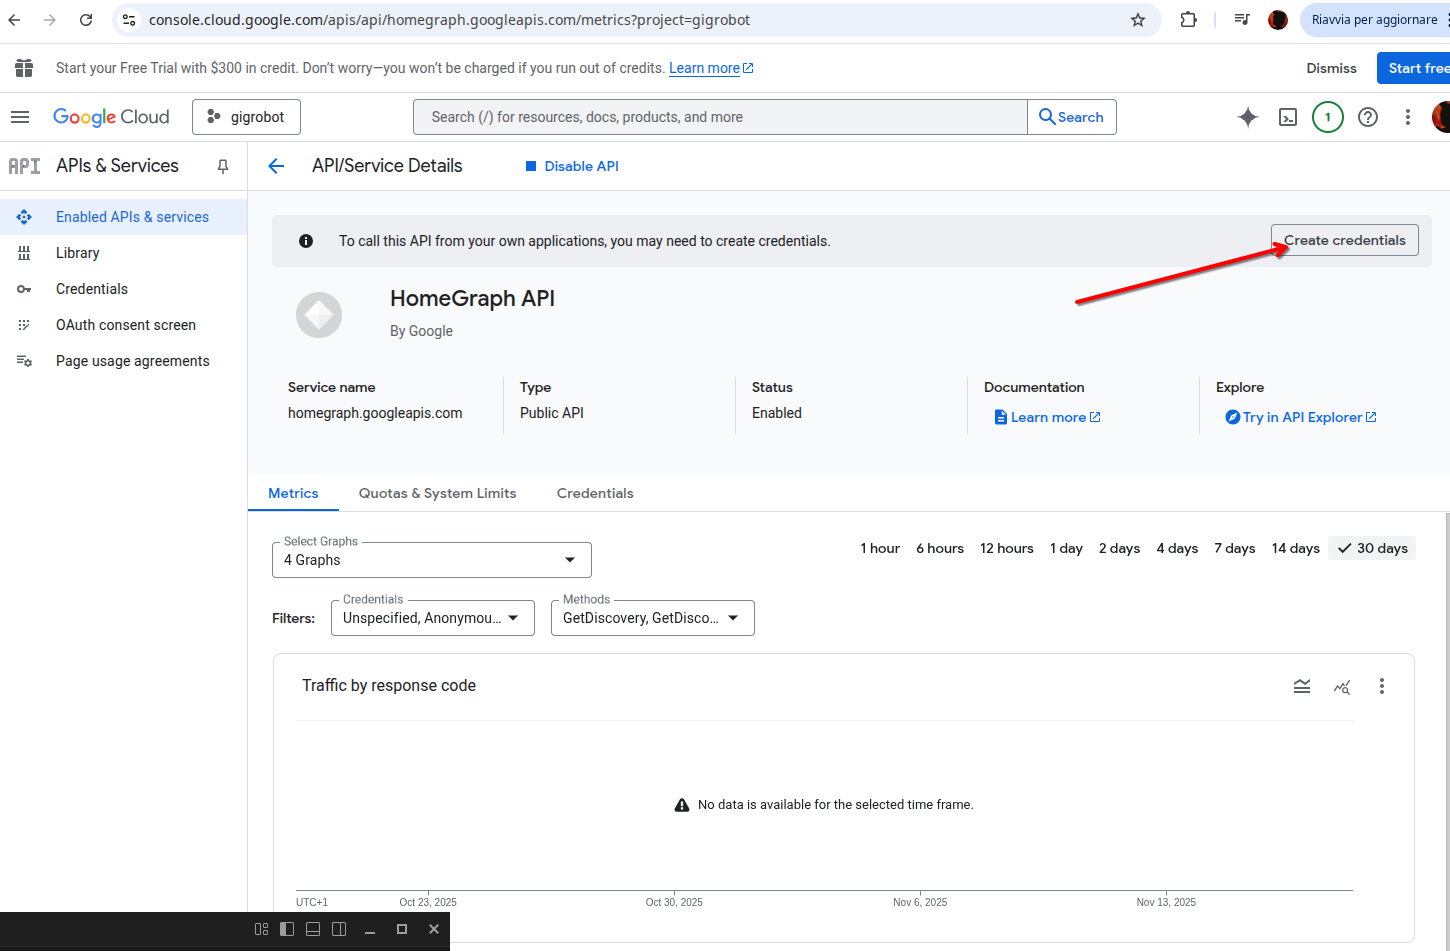Click the back arrow beside API/Service Details
Image resolution: width=1450 pixels, height=951 pixels.
click(x=277, y=166)
